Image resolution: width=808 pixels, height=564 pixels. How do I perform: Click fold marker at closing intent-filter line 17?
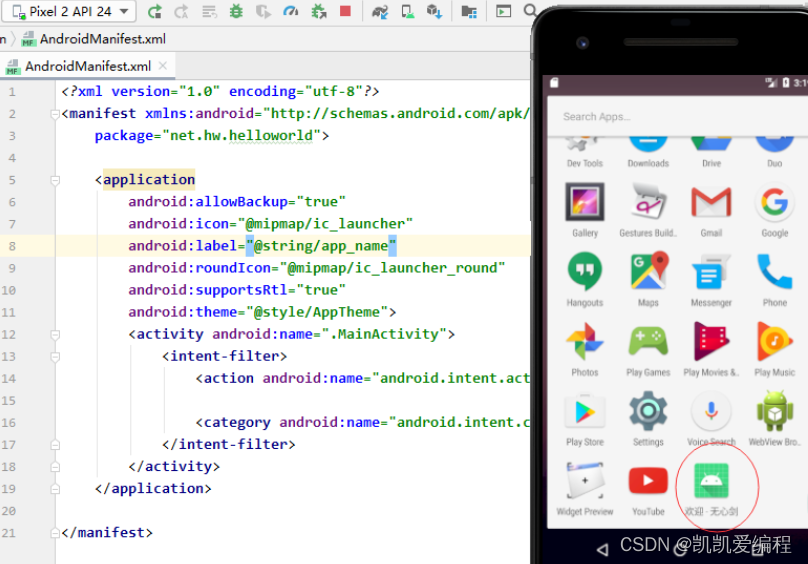[x=55, y=445]
